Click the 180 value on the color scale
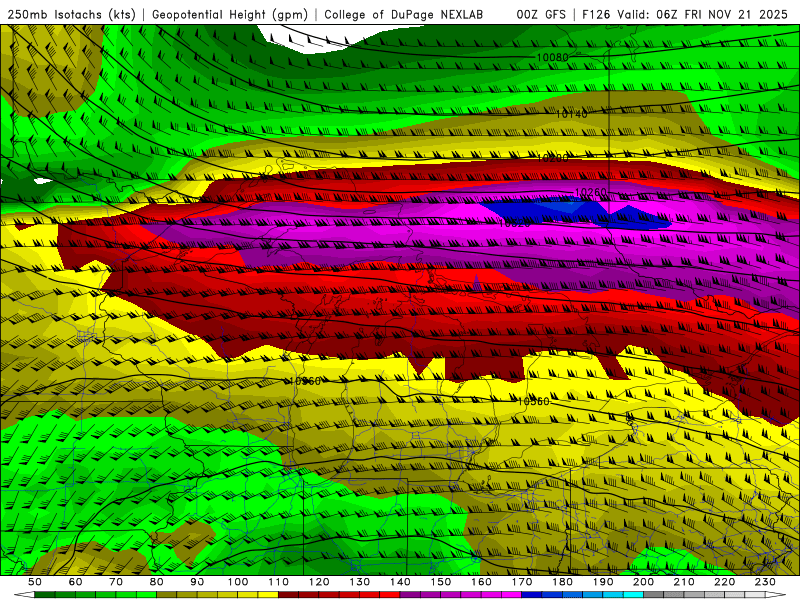The height and width of the screenshot is (600, 800). [x=562, y=582]
